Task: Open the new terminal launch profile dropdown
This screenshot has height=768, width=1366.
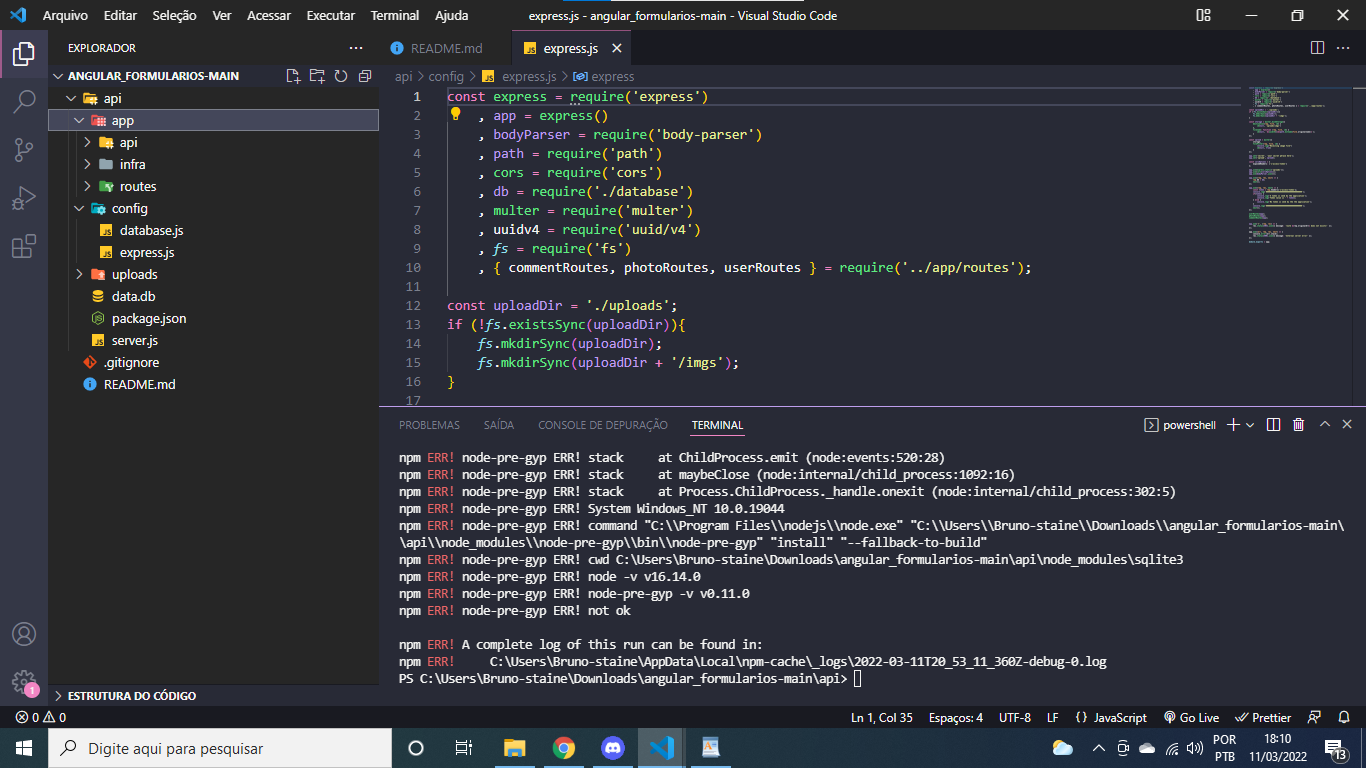Action: pyautogui.click(x=1250, y=425)
